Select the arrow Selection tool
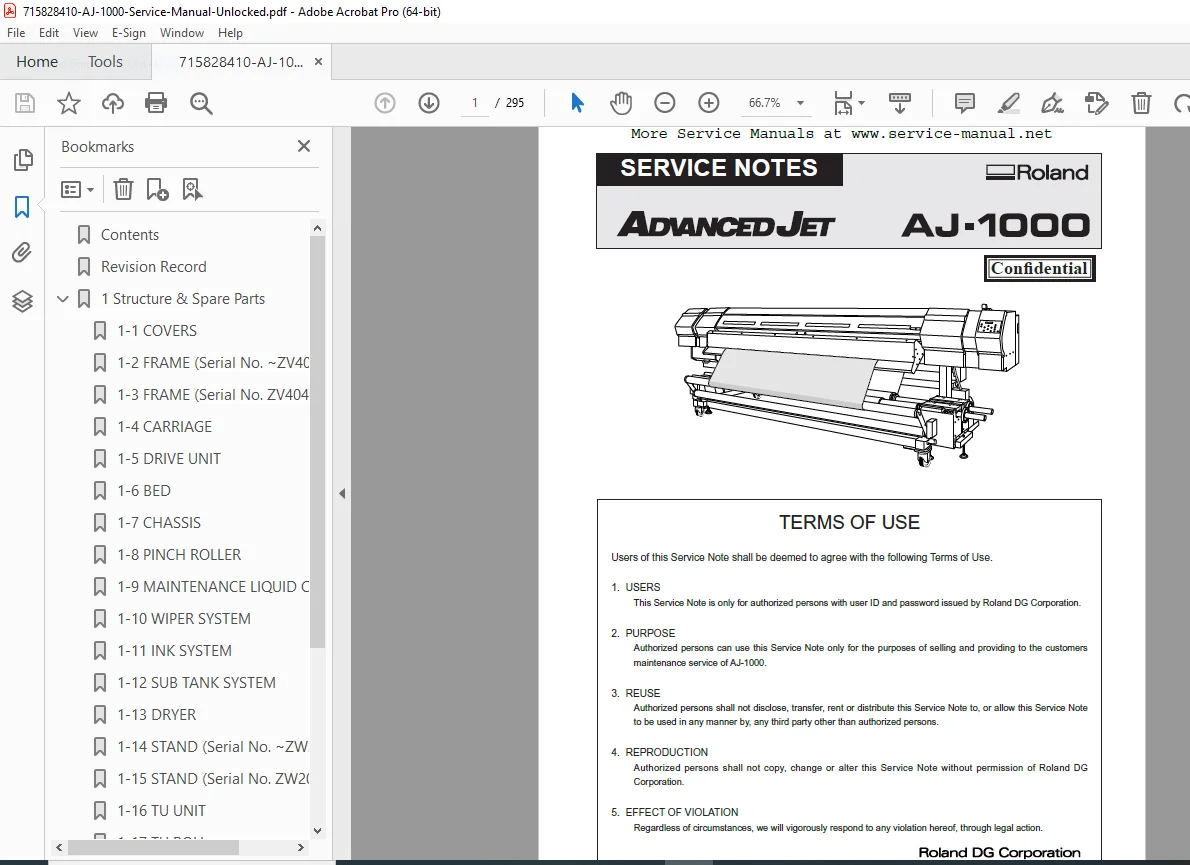1190x865 pixels. [x=578, y=102]
